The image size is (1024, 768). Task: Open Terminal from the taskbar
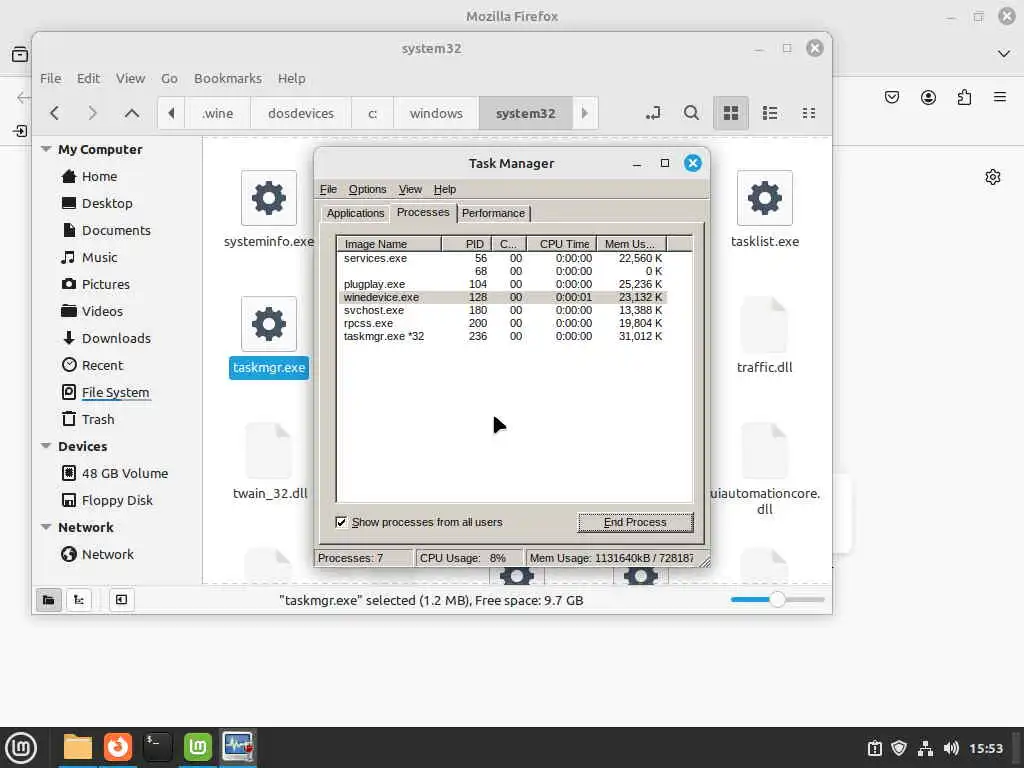click(x=157, y=747)
